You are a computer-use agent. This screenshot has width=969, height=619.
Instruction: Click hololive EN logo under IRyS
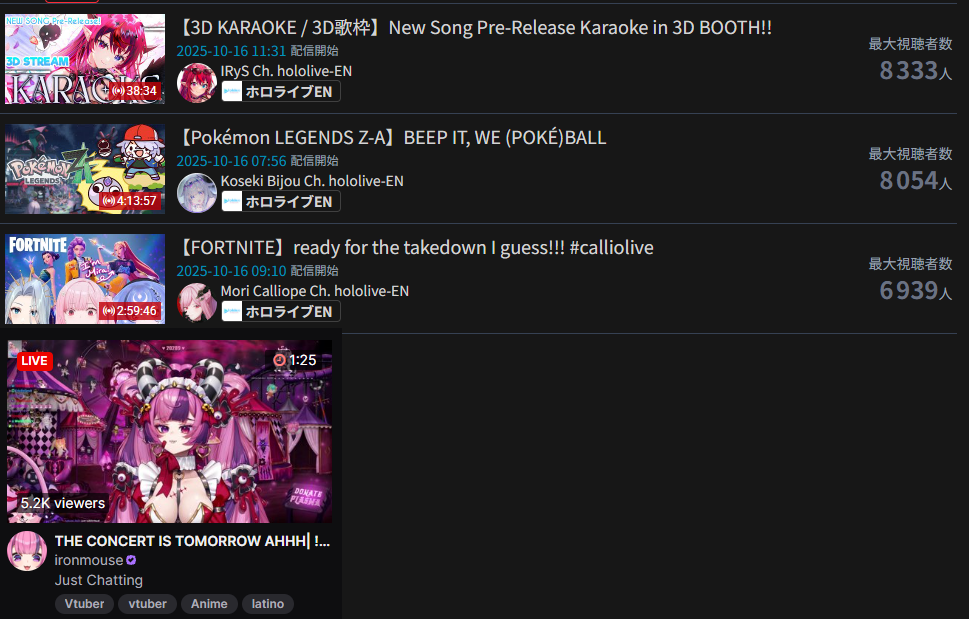pos(232,91)
